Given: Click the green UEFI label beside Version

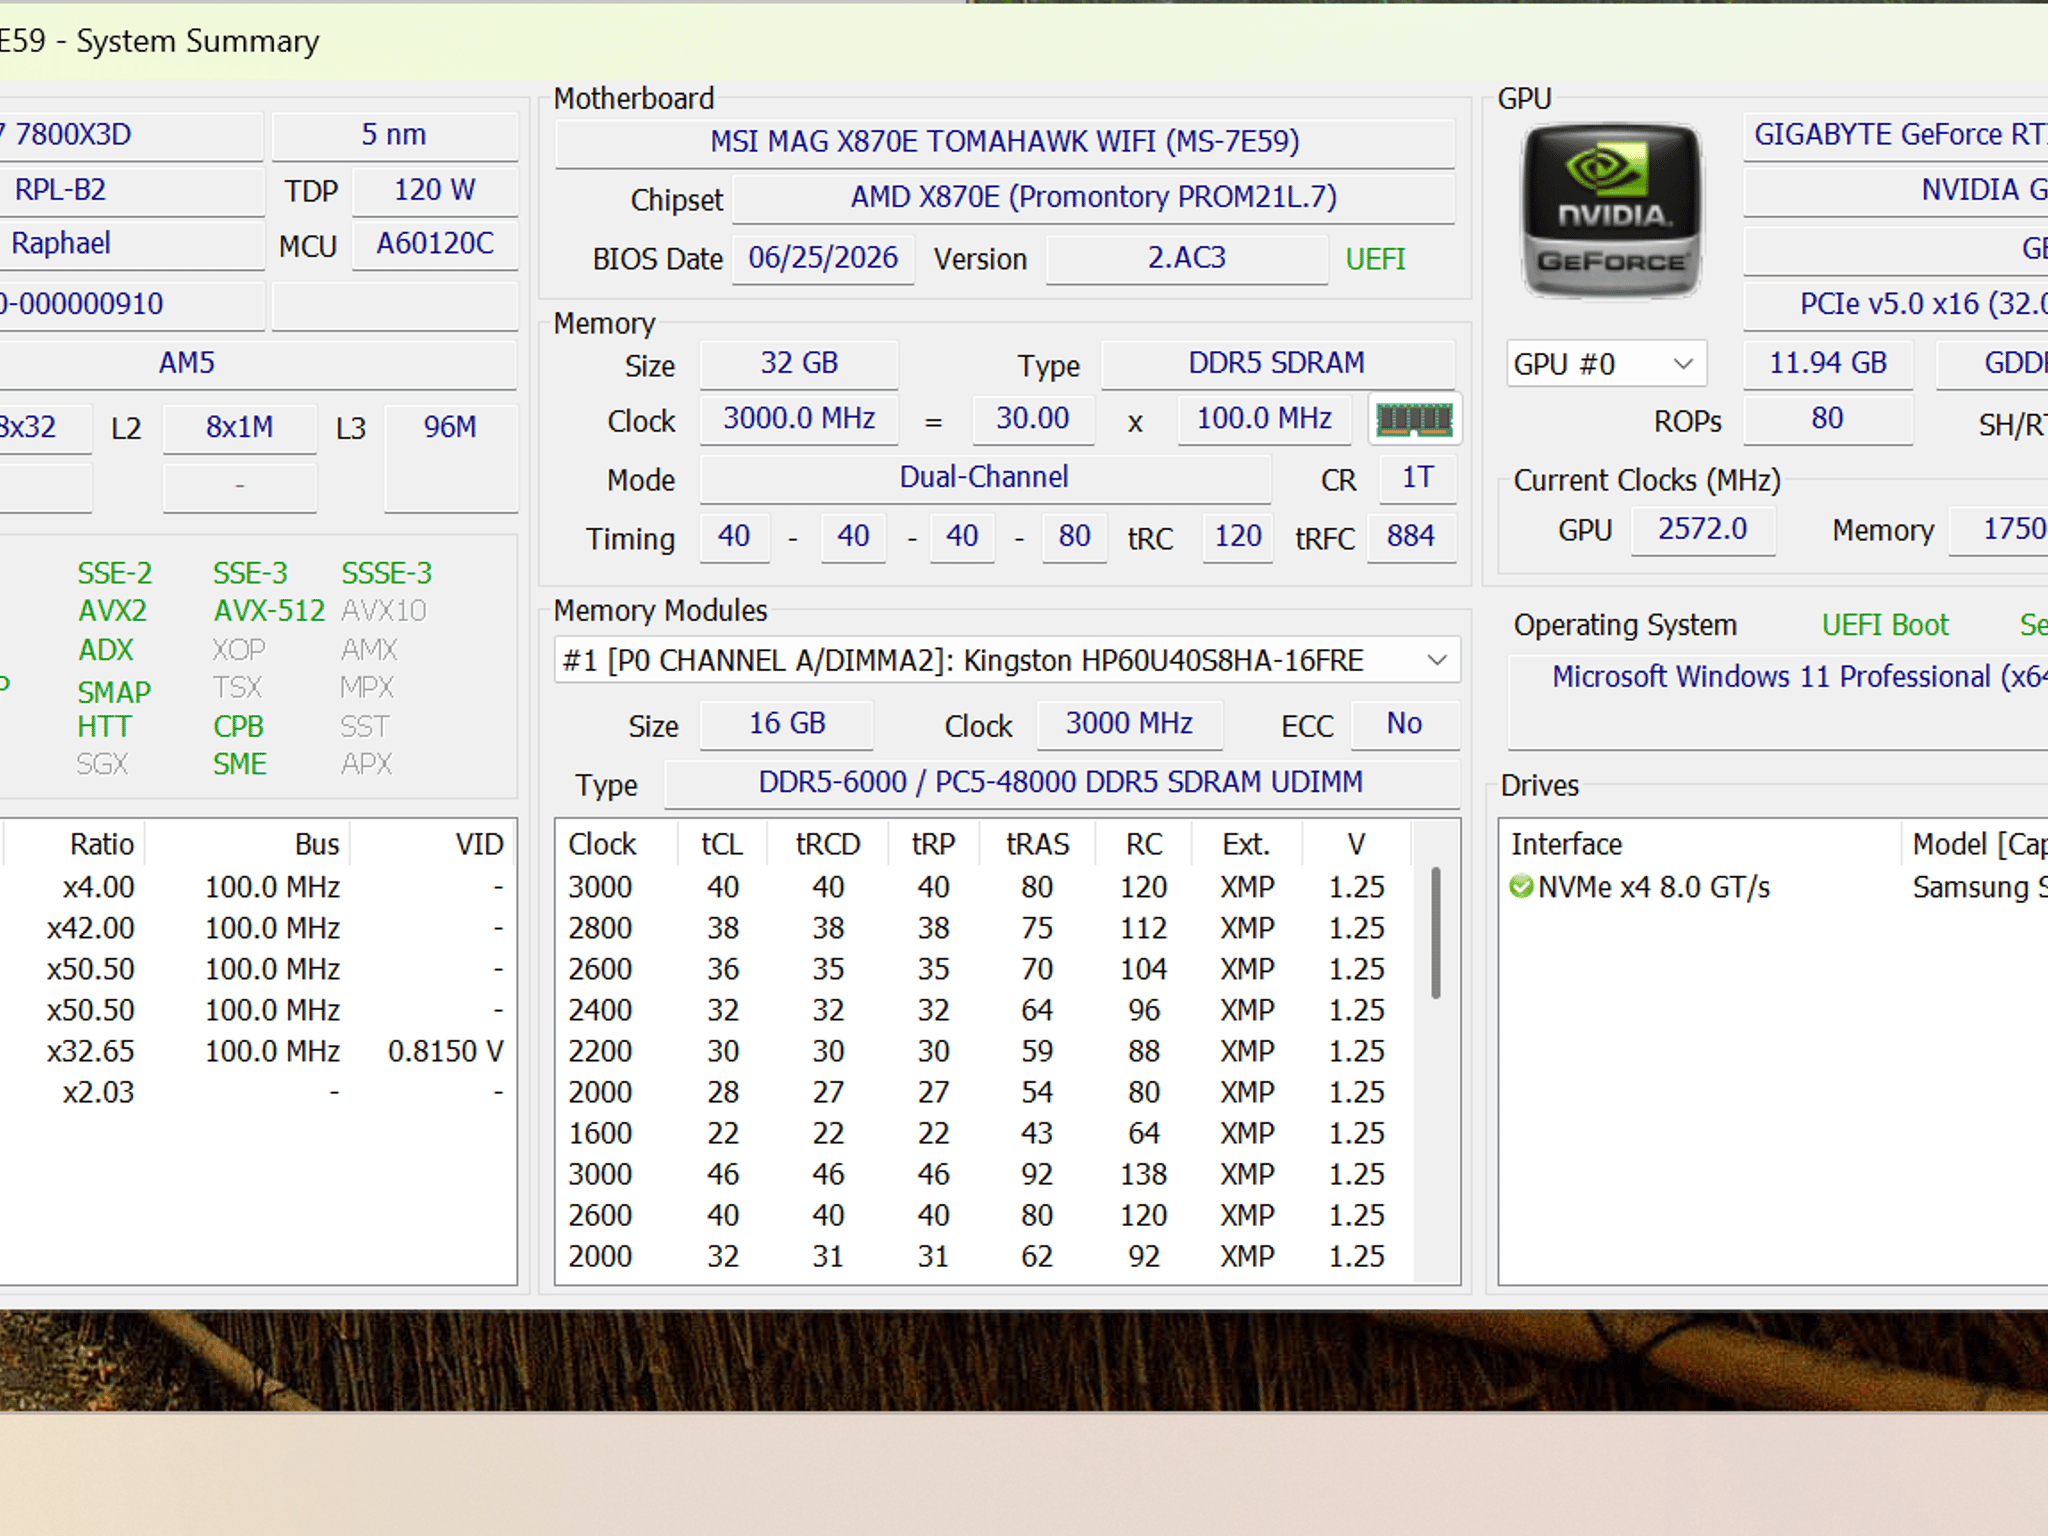Looking at the screenshot, I should click(x=1375, y=260).
